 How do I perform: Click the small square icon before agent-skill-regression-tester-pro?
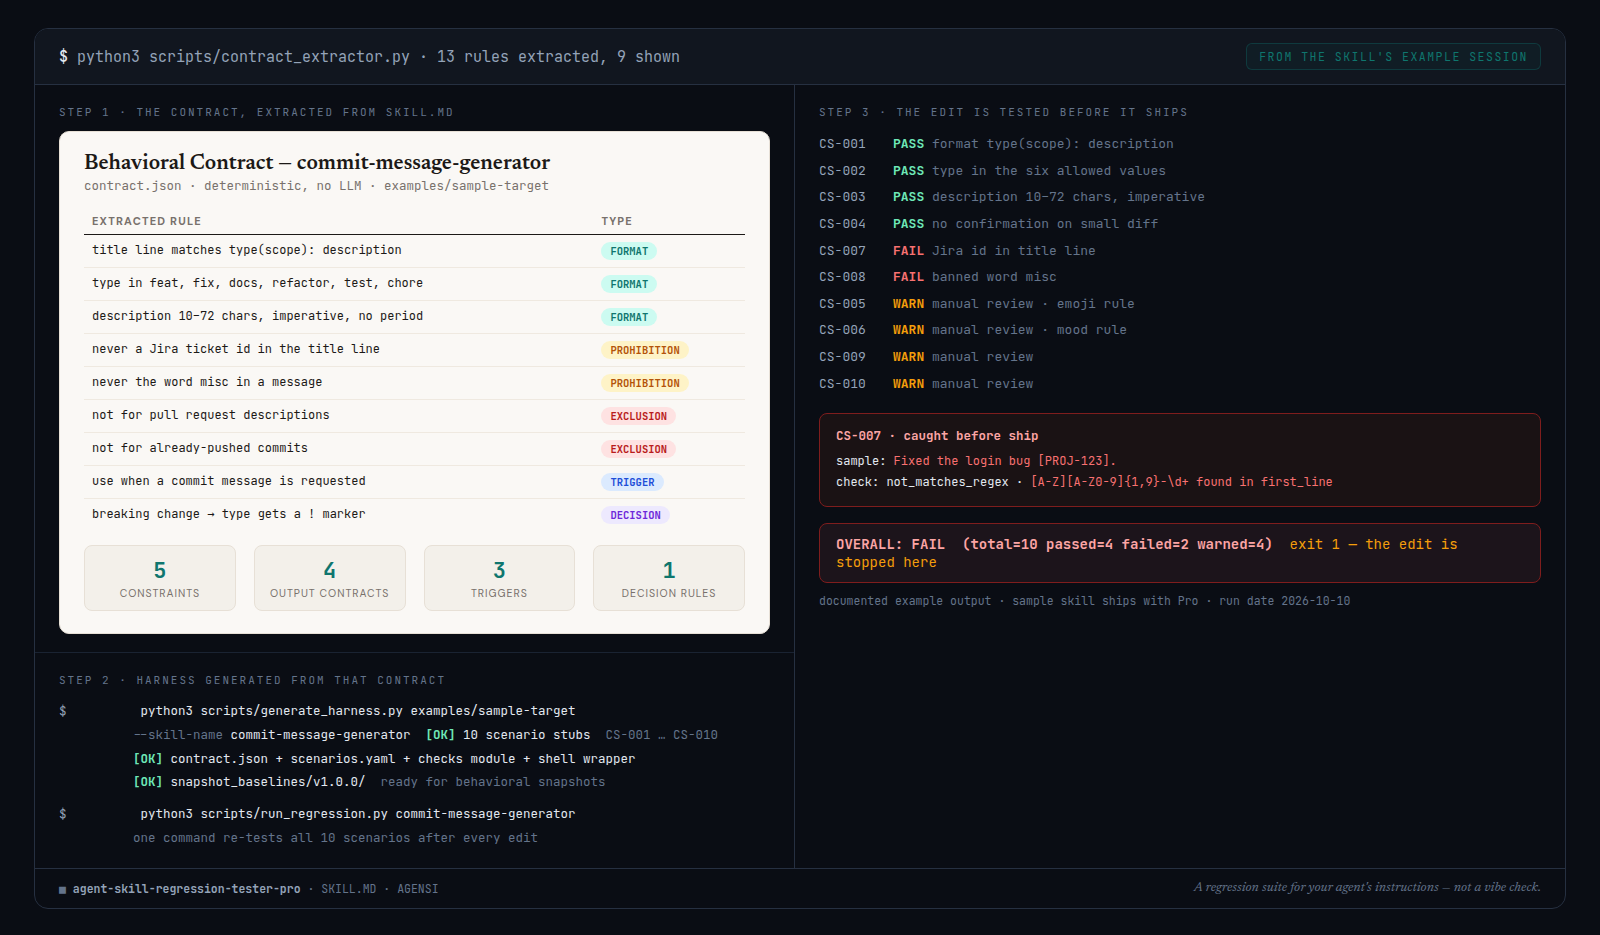(62, 890)
